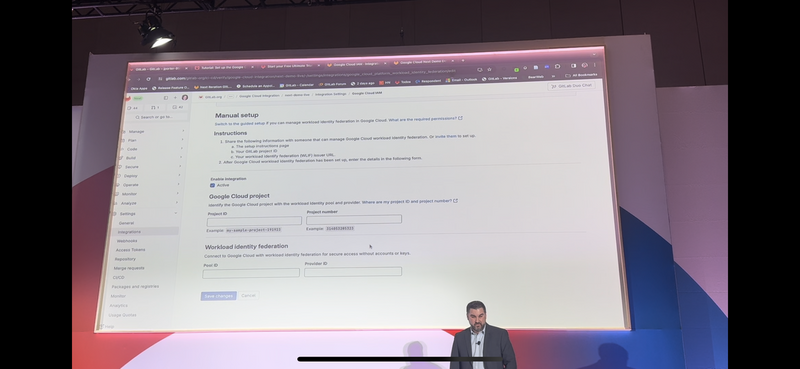This screenshot has width=800, height=369.
Task: Focus the Provider ID input field
Action: point(353,272)
